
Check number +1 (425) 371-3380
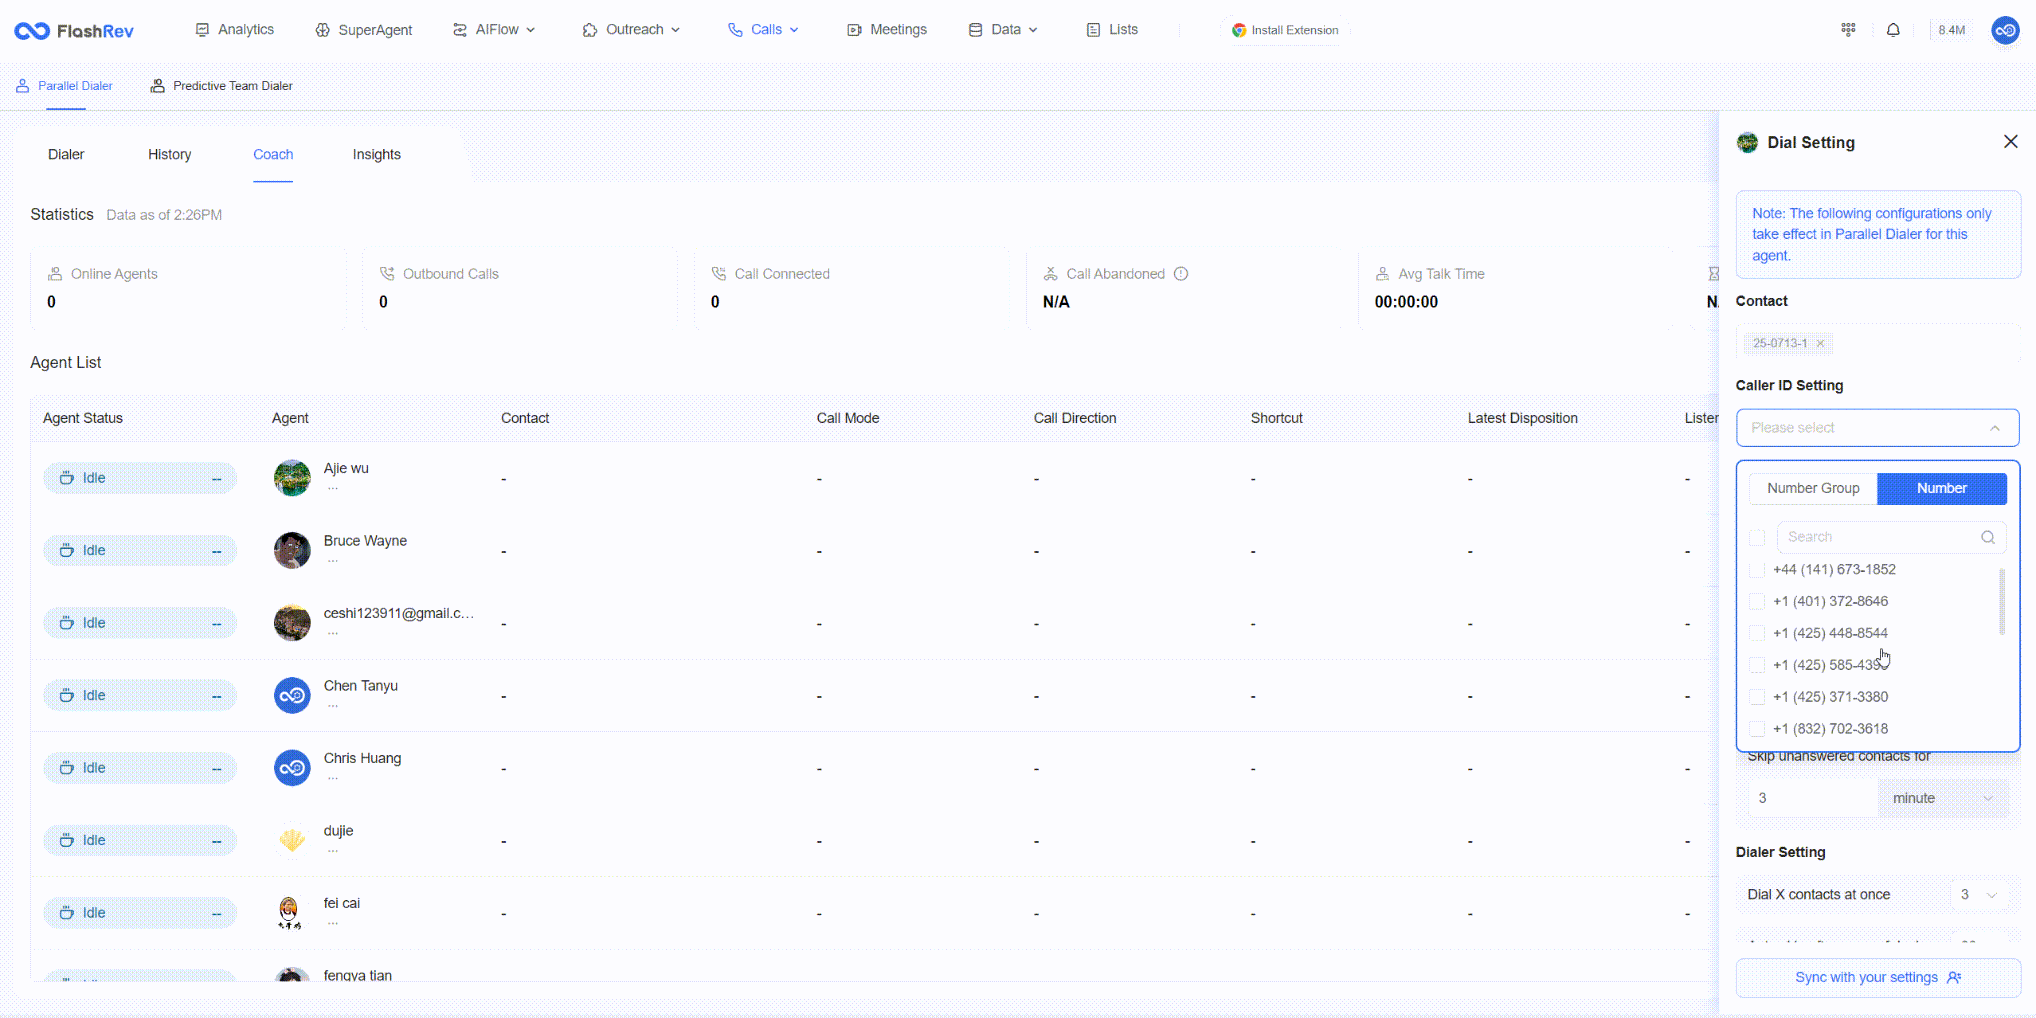1757,697
